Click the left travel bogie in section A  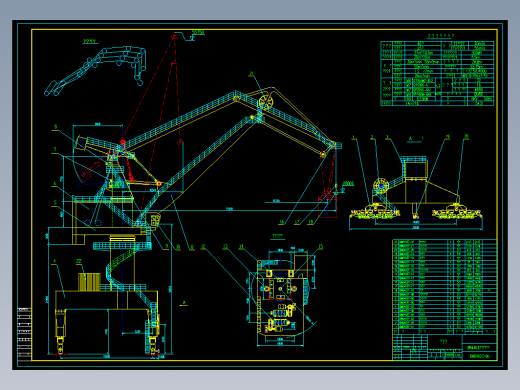point(375,212)
